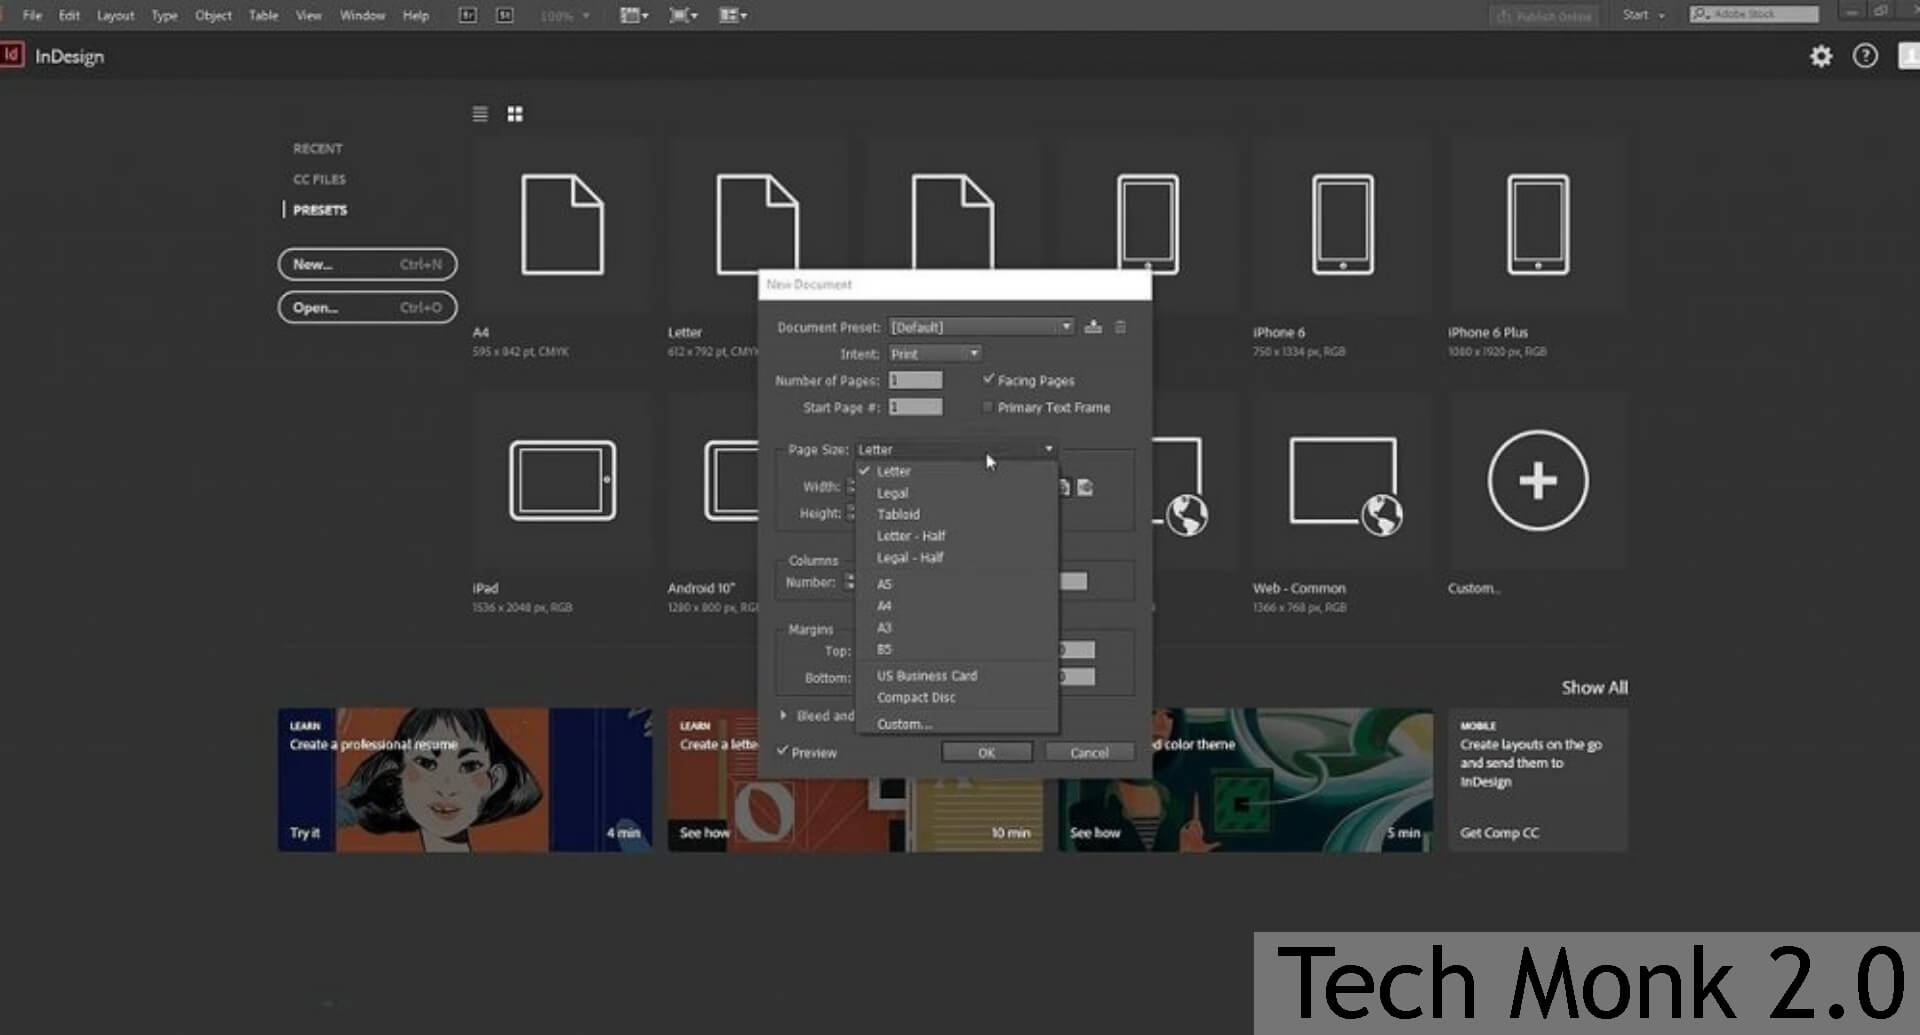1920x1035 pixels.
Task: Click the Publish Online button
Action: pyautogui.click(x=1544, y=16)
